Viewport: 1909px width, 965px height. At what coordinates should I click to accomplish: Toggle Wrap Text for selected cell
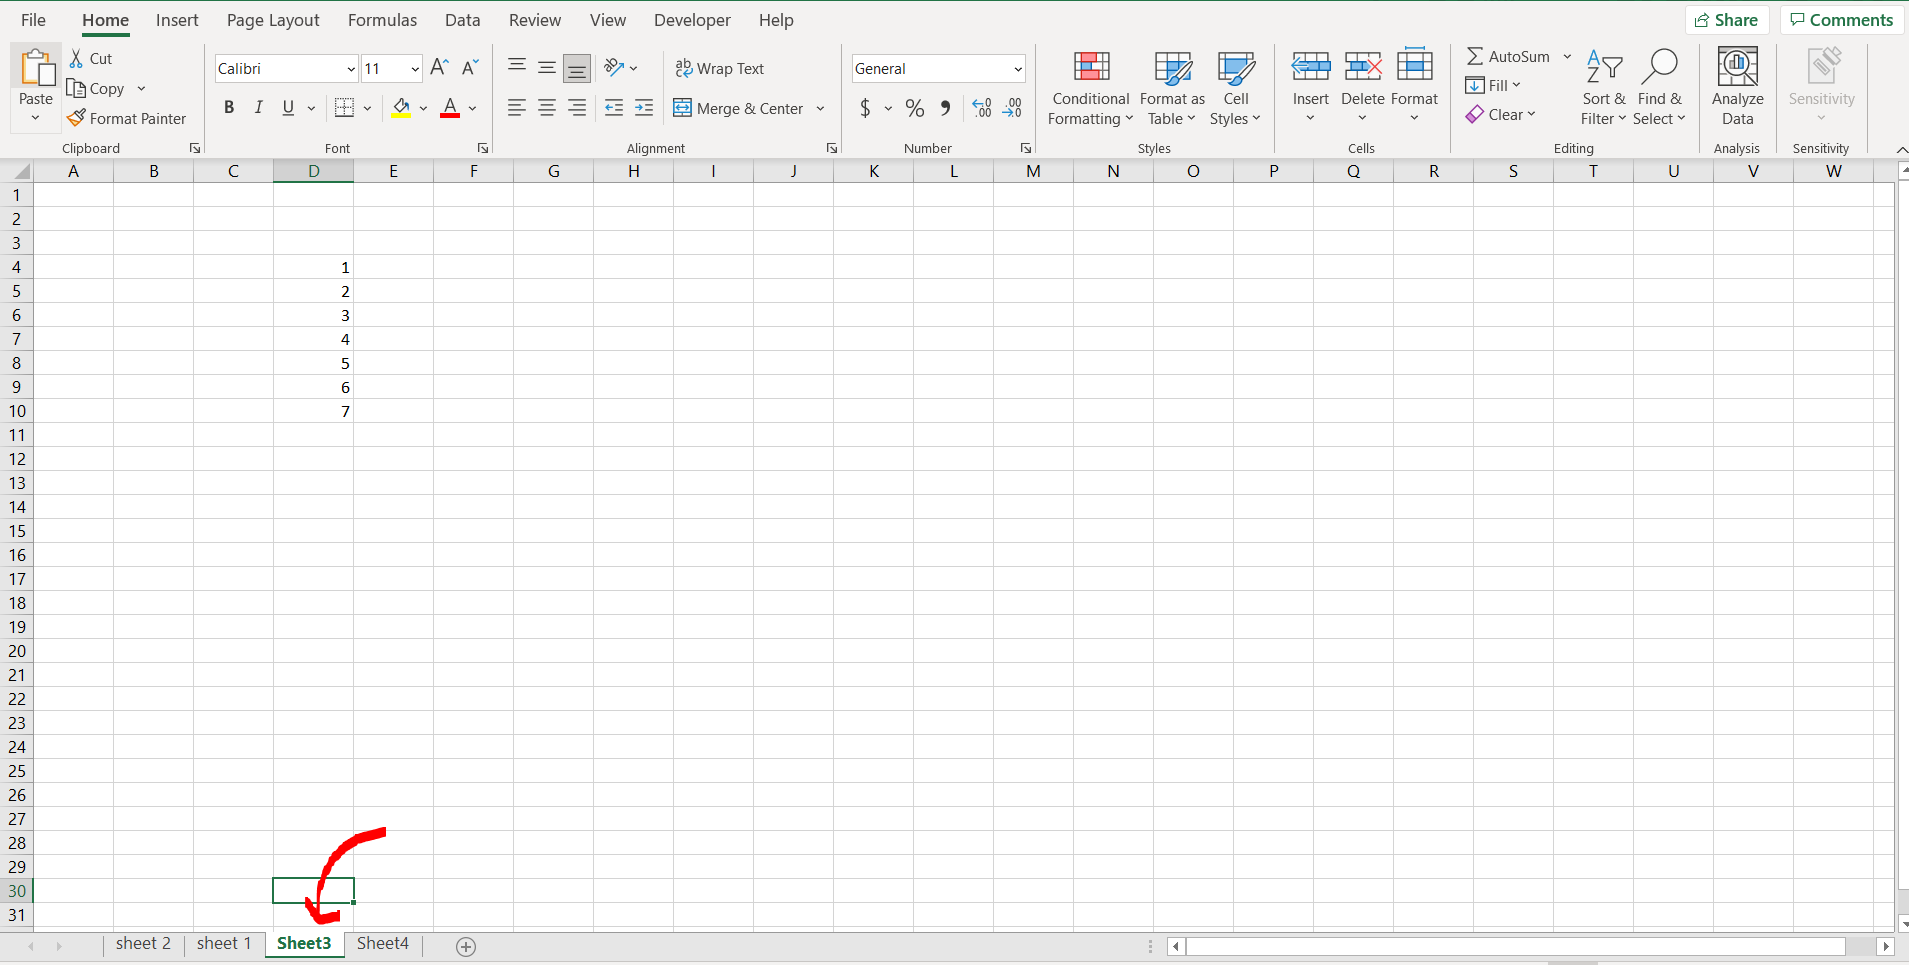(720, 68)
